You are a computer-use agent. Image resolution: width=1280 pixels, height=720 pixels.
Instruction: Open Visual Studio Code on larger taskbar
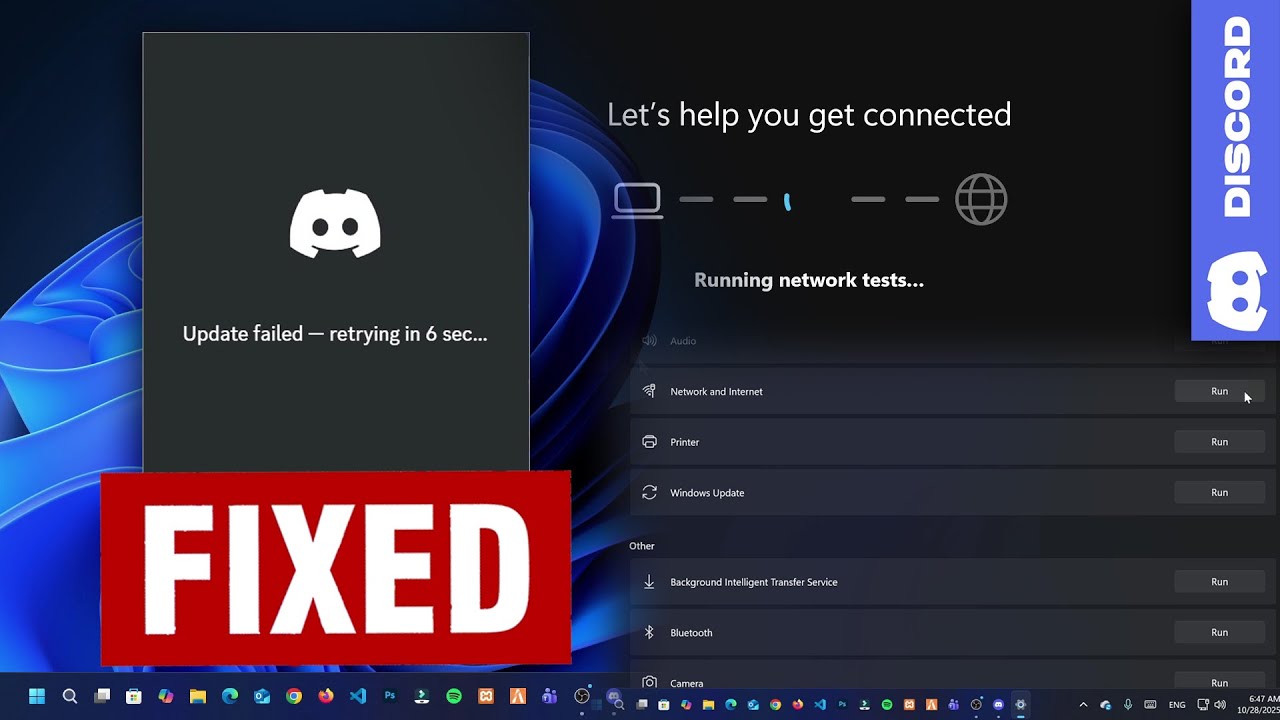(358, 696)
